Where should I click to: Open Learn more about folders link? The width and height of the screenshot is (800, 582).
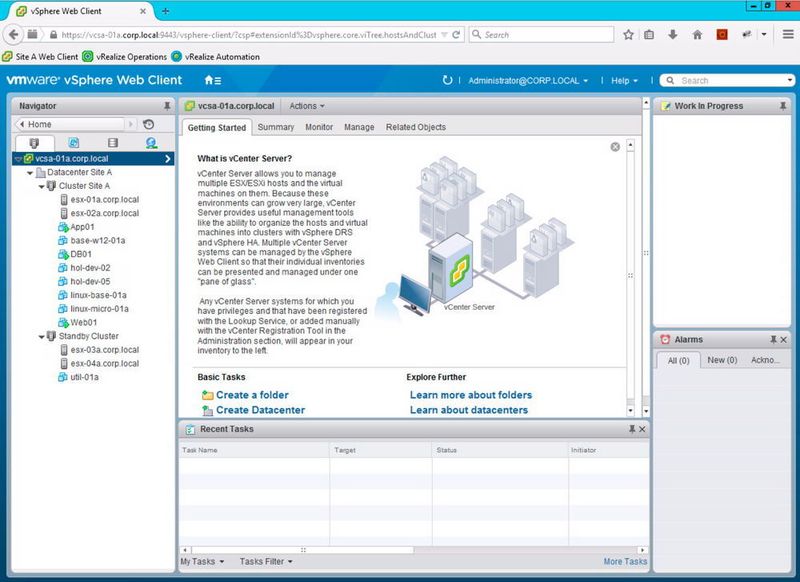[471, 395]
